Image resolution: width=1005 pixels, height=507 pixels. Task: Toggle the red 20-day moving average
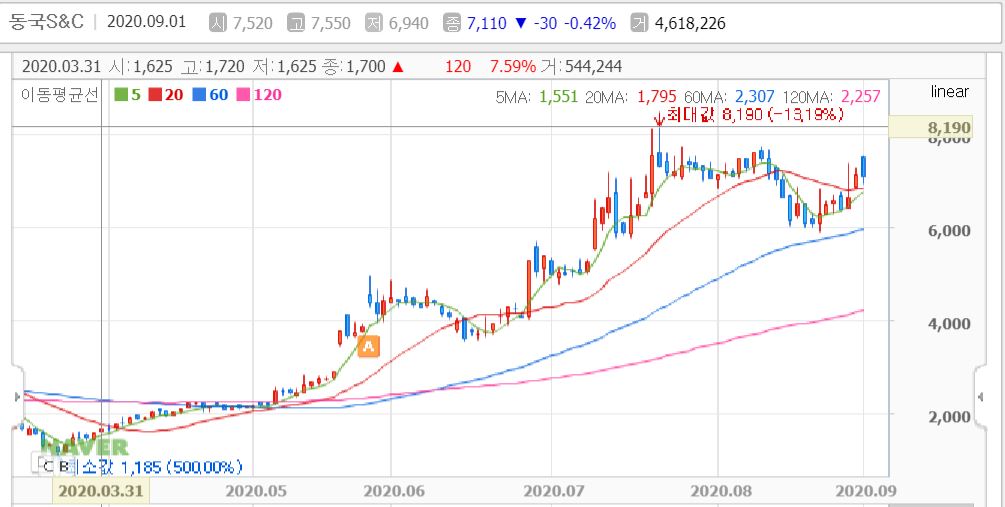(166, 95)
